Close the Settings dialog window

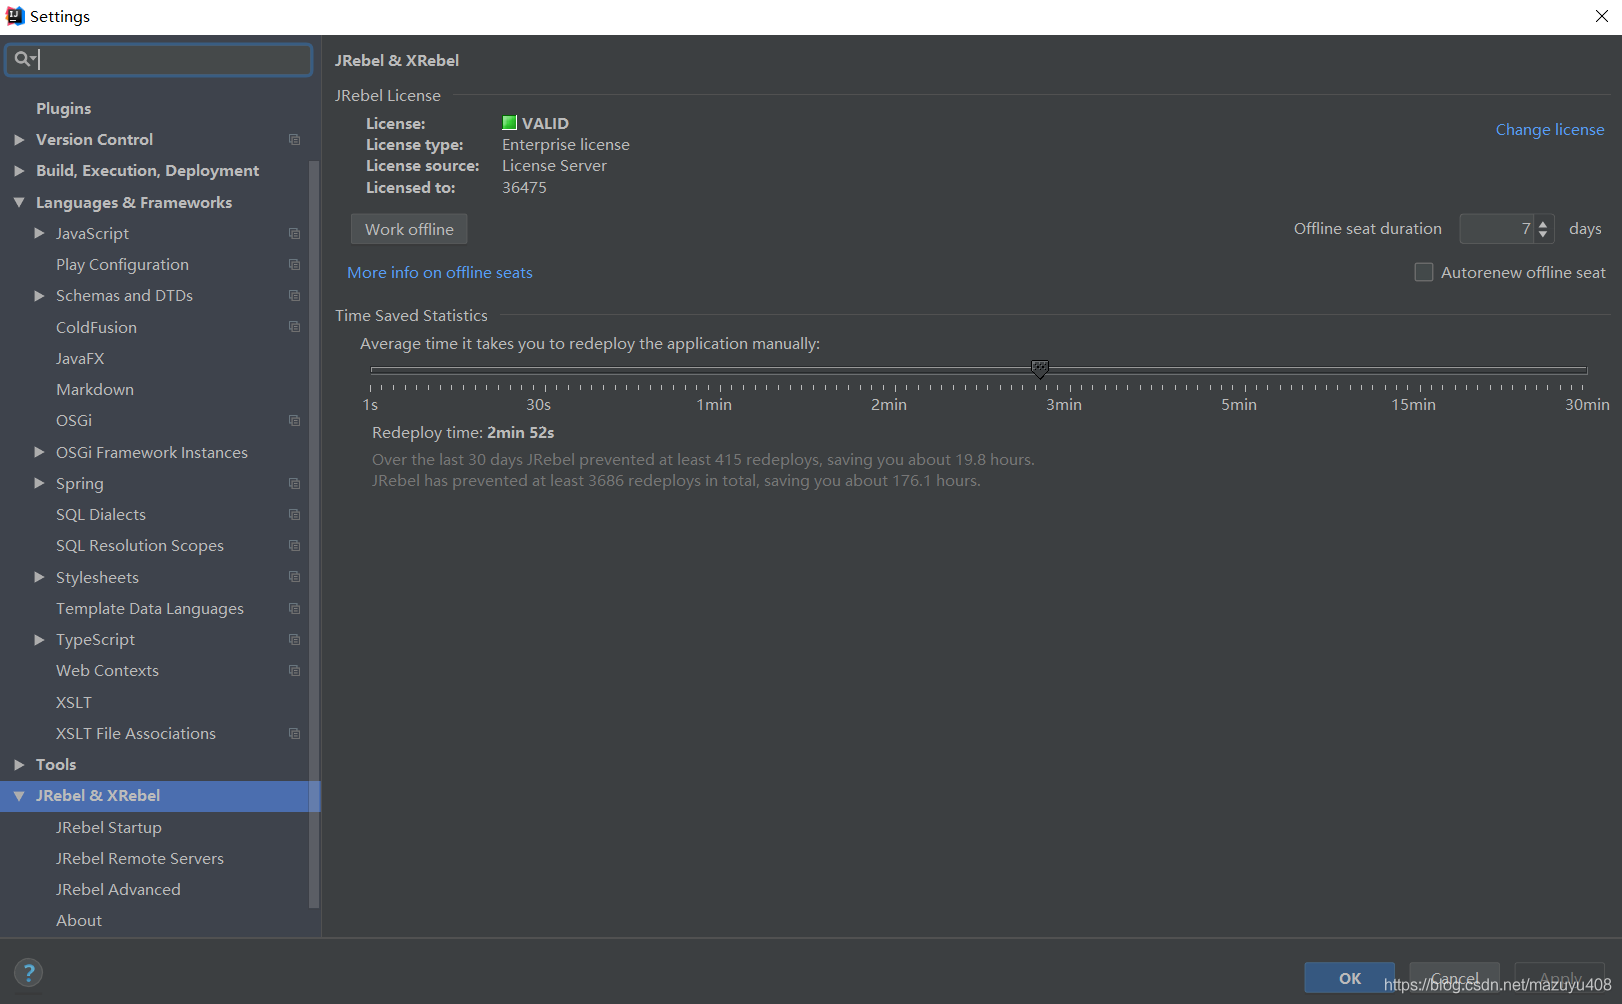click(1601, 16)
